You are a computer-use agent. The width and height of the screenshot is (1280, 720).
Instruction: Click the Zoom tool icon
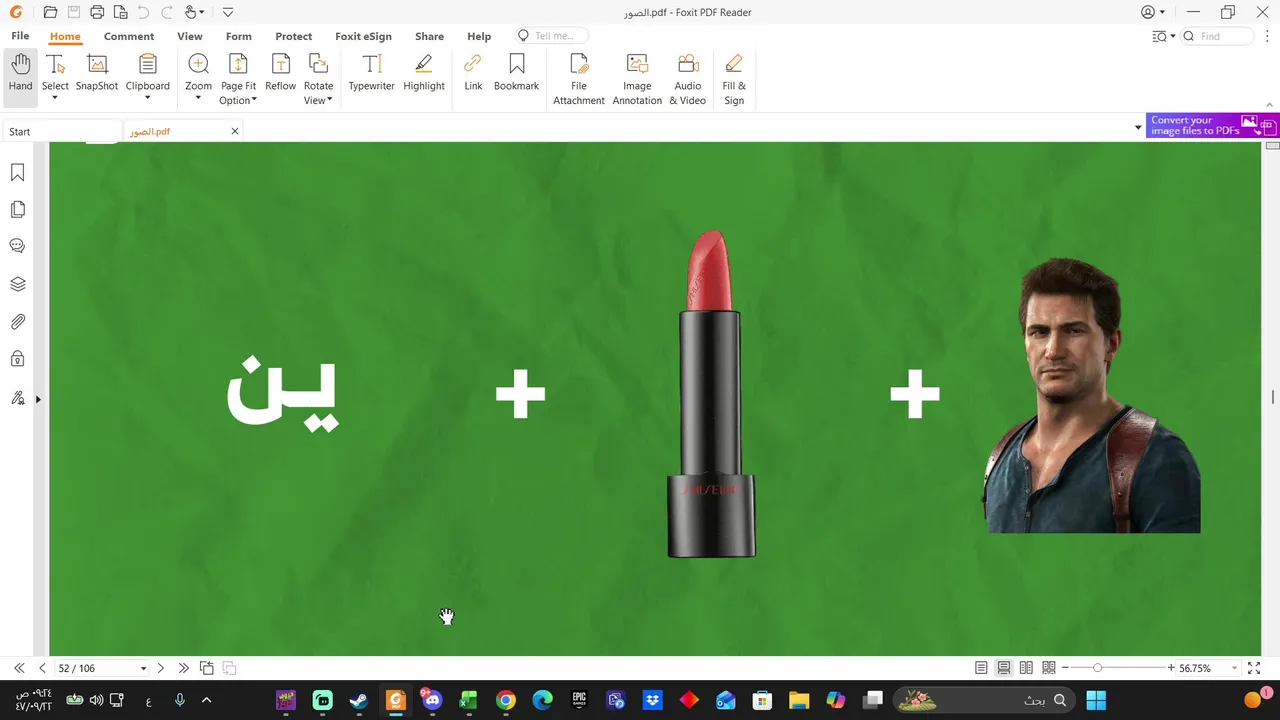pyautogui.click(x=198, y=65)
